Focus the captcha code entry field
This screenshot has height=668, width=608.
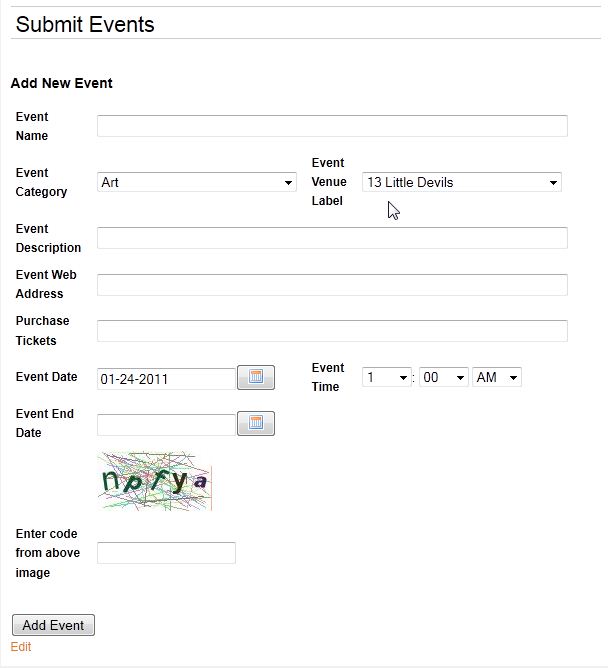tap(166, 553)
